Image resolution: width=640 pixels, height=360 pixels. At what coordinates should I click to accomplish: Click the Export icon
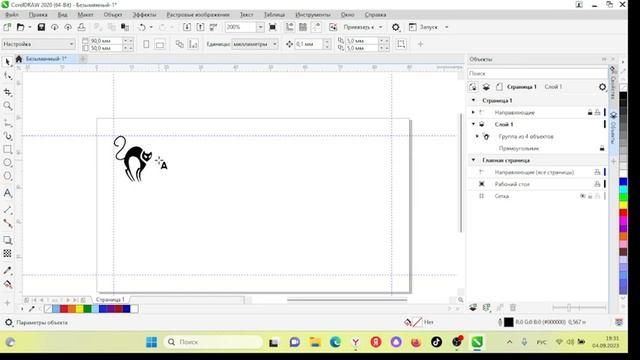pyautogui.click(x=200, y=27)
